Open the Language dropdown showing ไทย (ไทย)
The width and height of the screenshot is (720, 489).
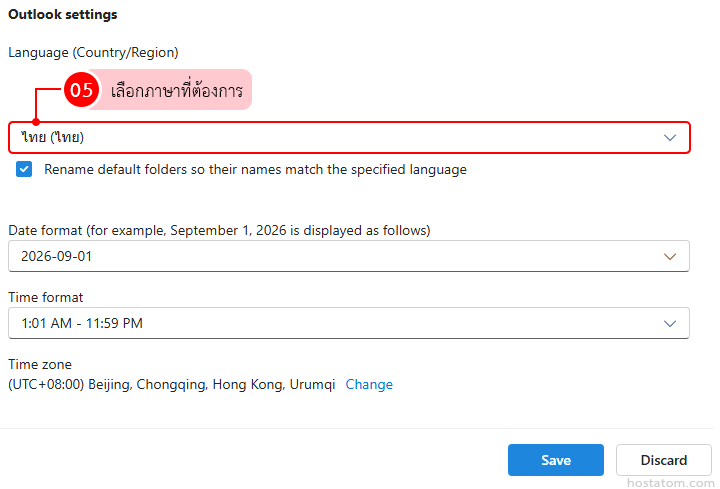pos(349,137)
